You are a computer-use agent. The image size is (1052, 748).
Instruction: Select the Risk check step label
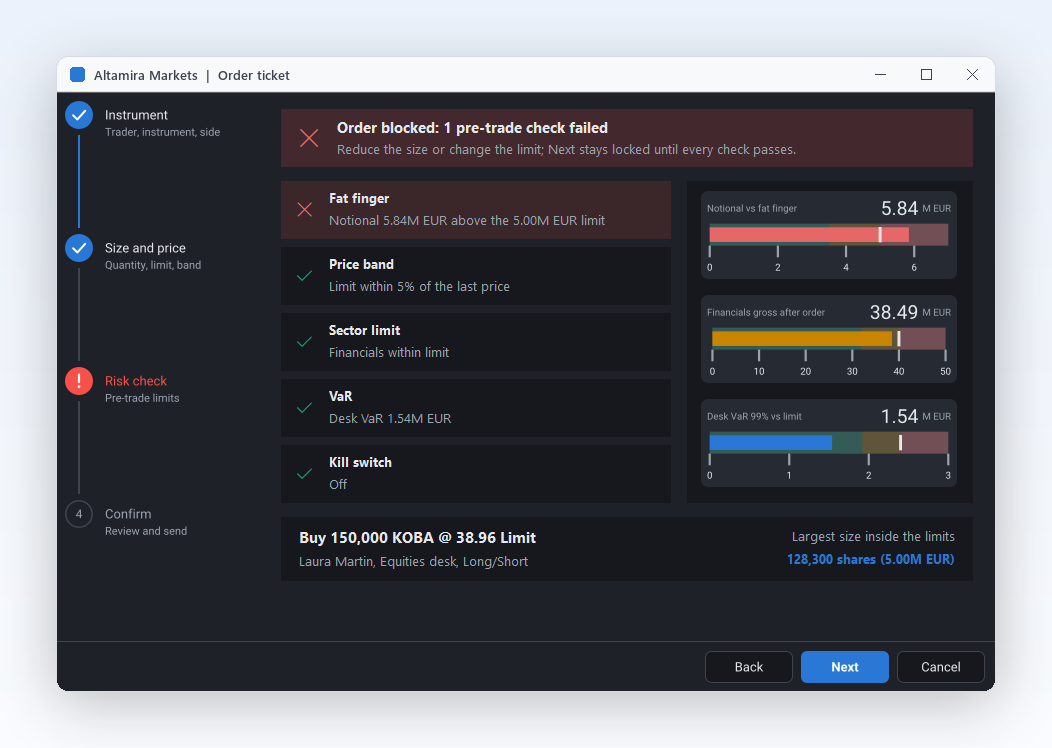[x=136, y=380]
